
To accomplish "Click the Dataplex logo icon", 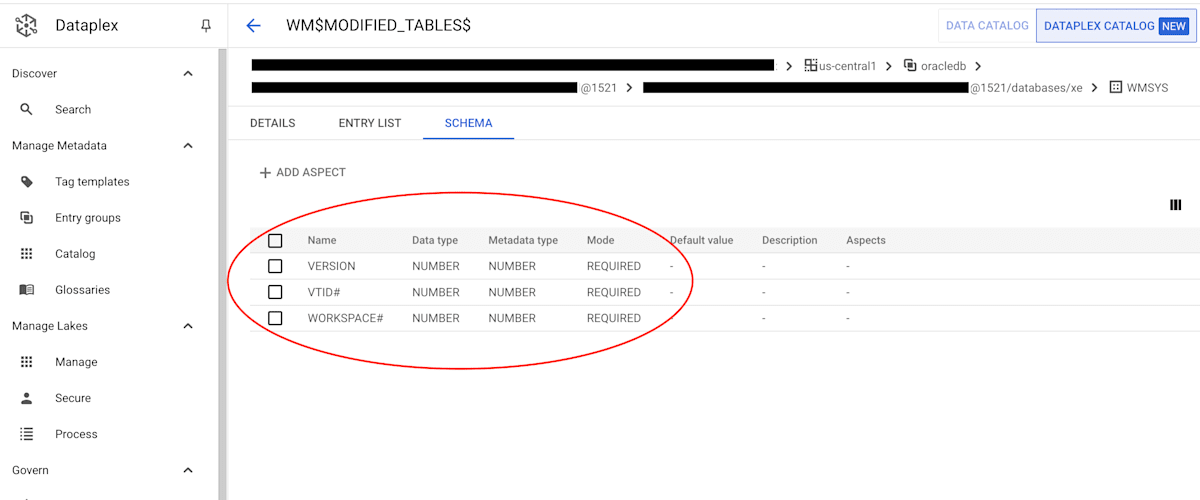I will [27, 26].
